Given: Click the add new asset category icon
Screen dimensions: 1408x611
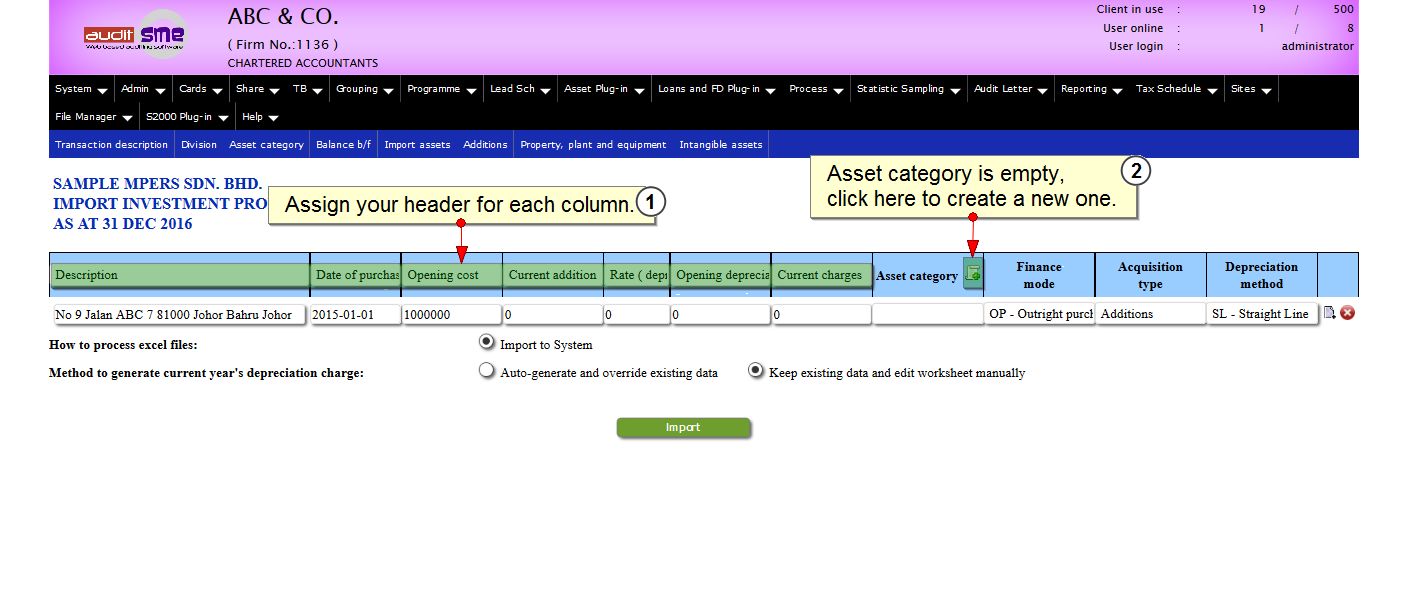Looking at the screenshot, I should point(972,275).
